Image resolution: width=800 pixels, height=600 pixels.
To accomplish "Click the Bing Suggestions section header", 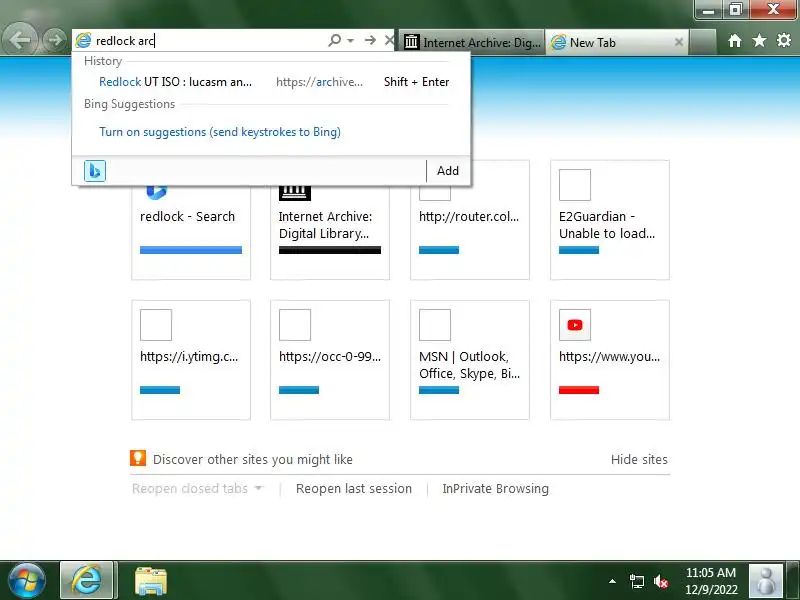I will tap(130, 104).
